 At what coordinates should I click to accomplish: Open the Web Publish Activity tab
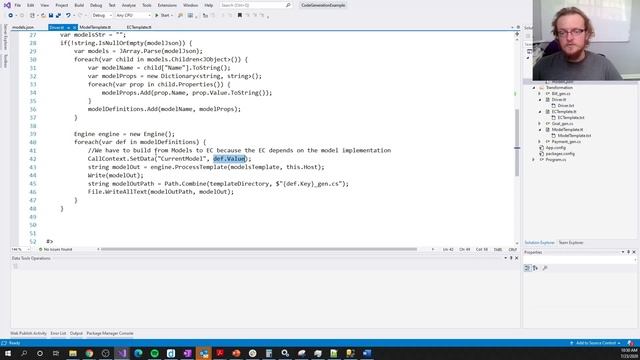pyautogui.click(x=28, y=333)
